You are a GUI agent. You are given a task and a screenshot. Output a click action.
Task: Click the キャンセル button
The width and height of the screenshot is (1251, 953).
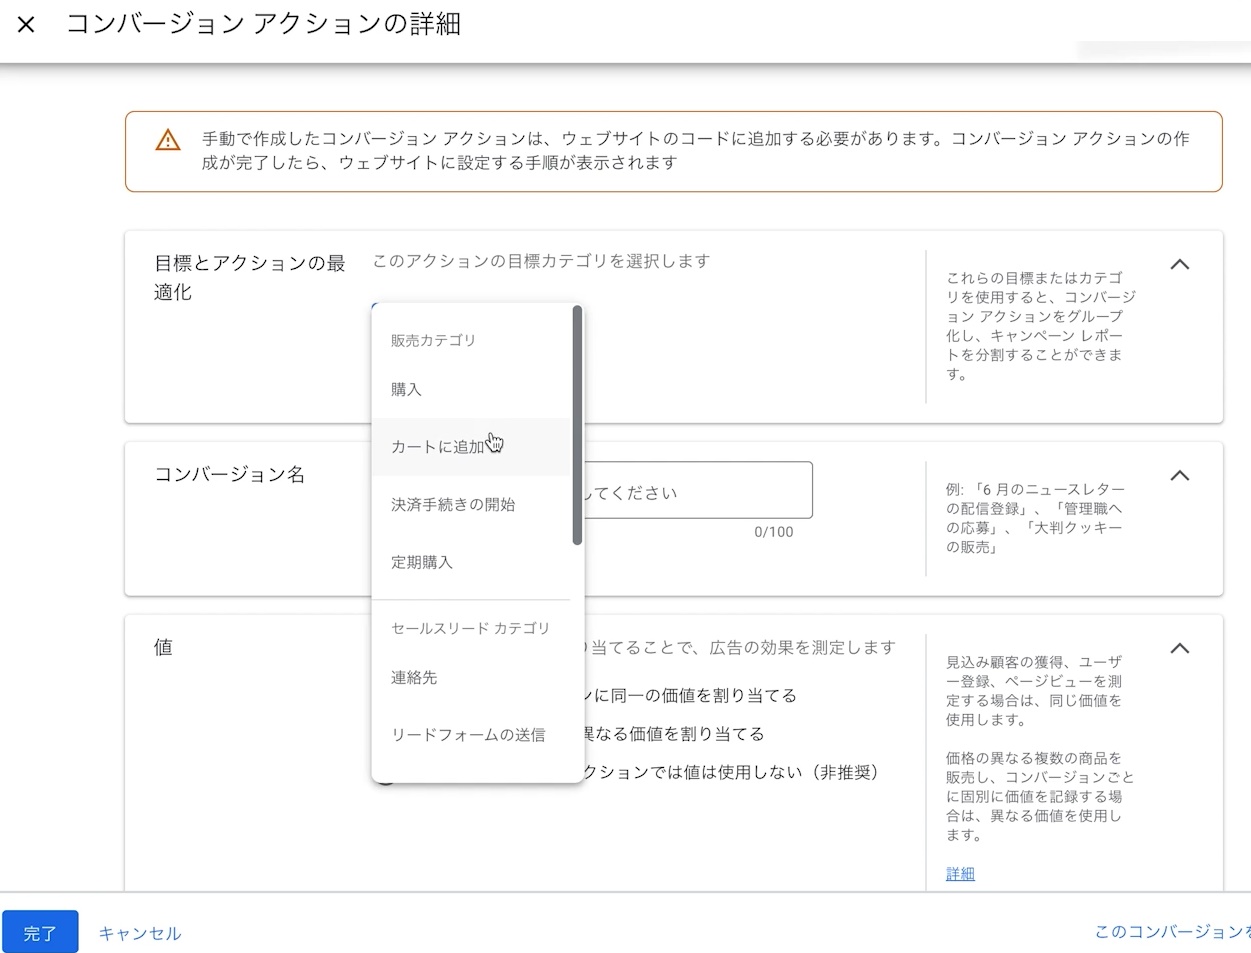tap(140, 933)
